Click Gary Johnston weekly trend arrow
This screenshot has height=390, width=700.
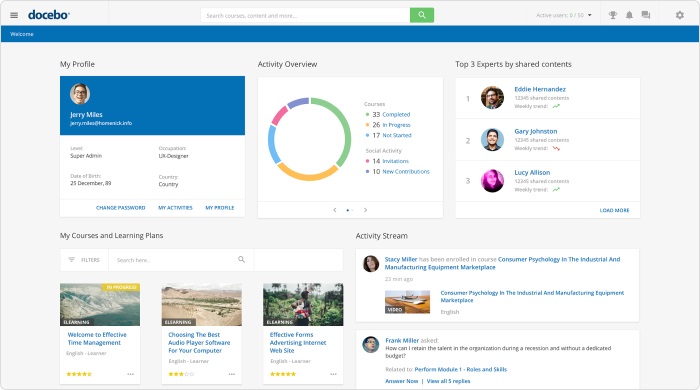[556, 148]
